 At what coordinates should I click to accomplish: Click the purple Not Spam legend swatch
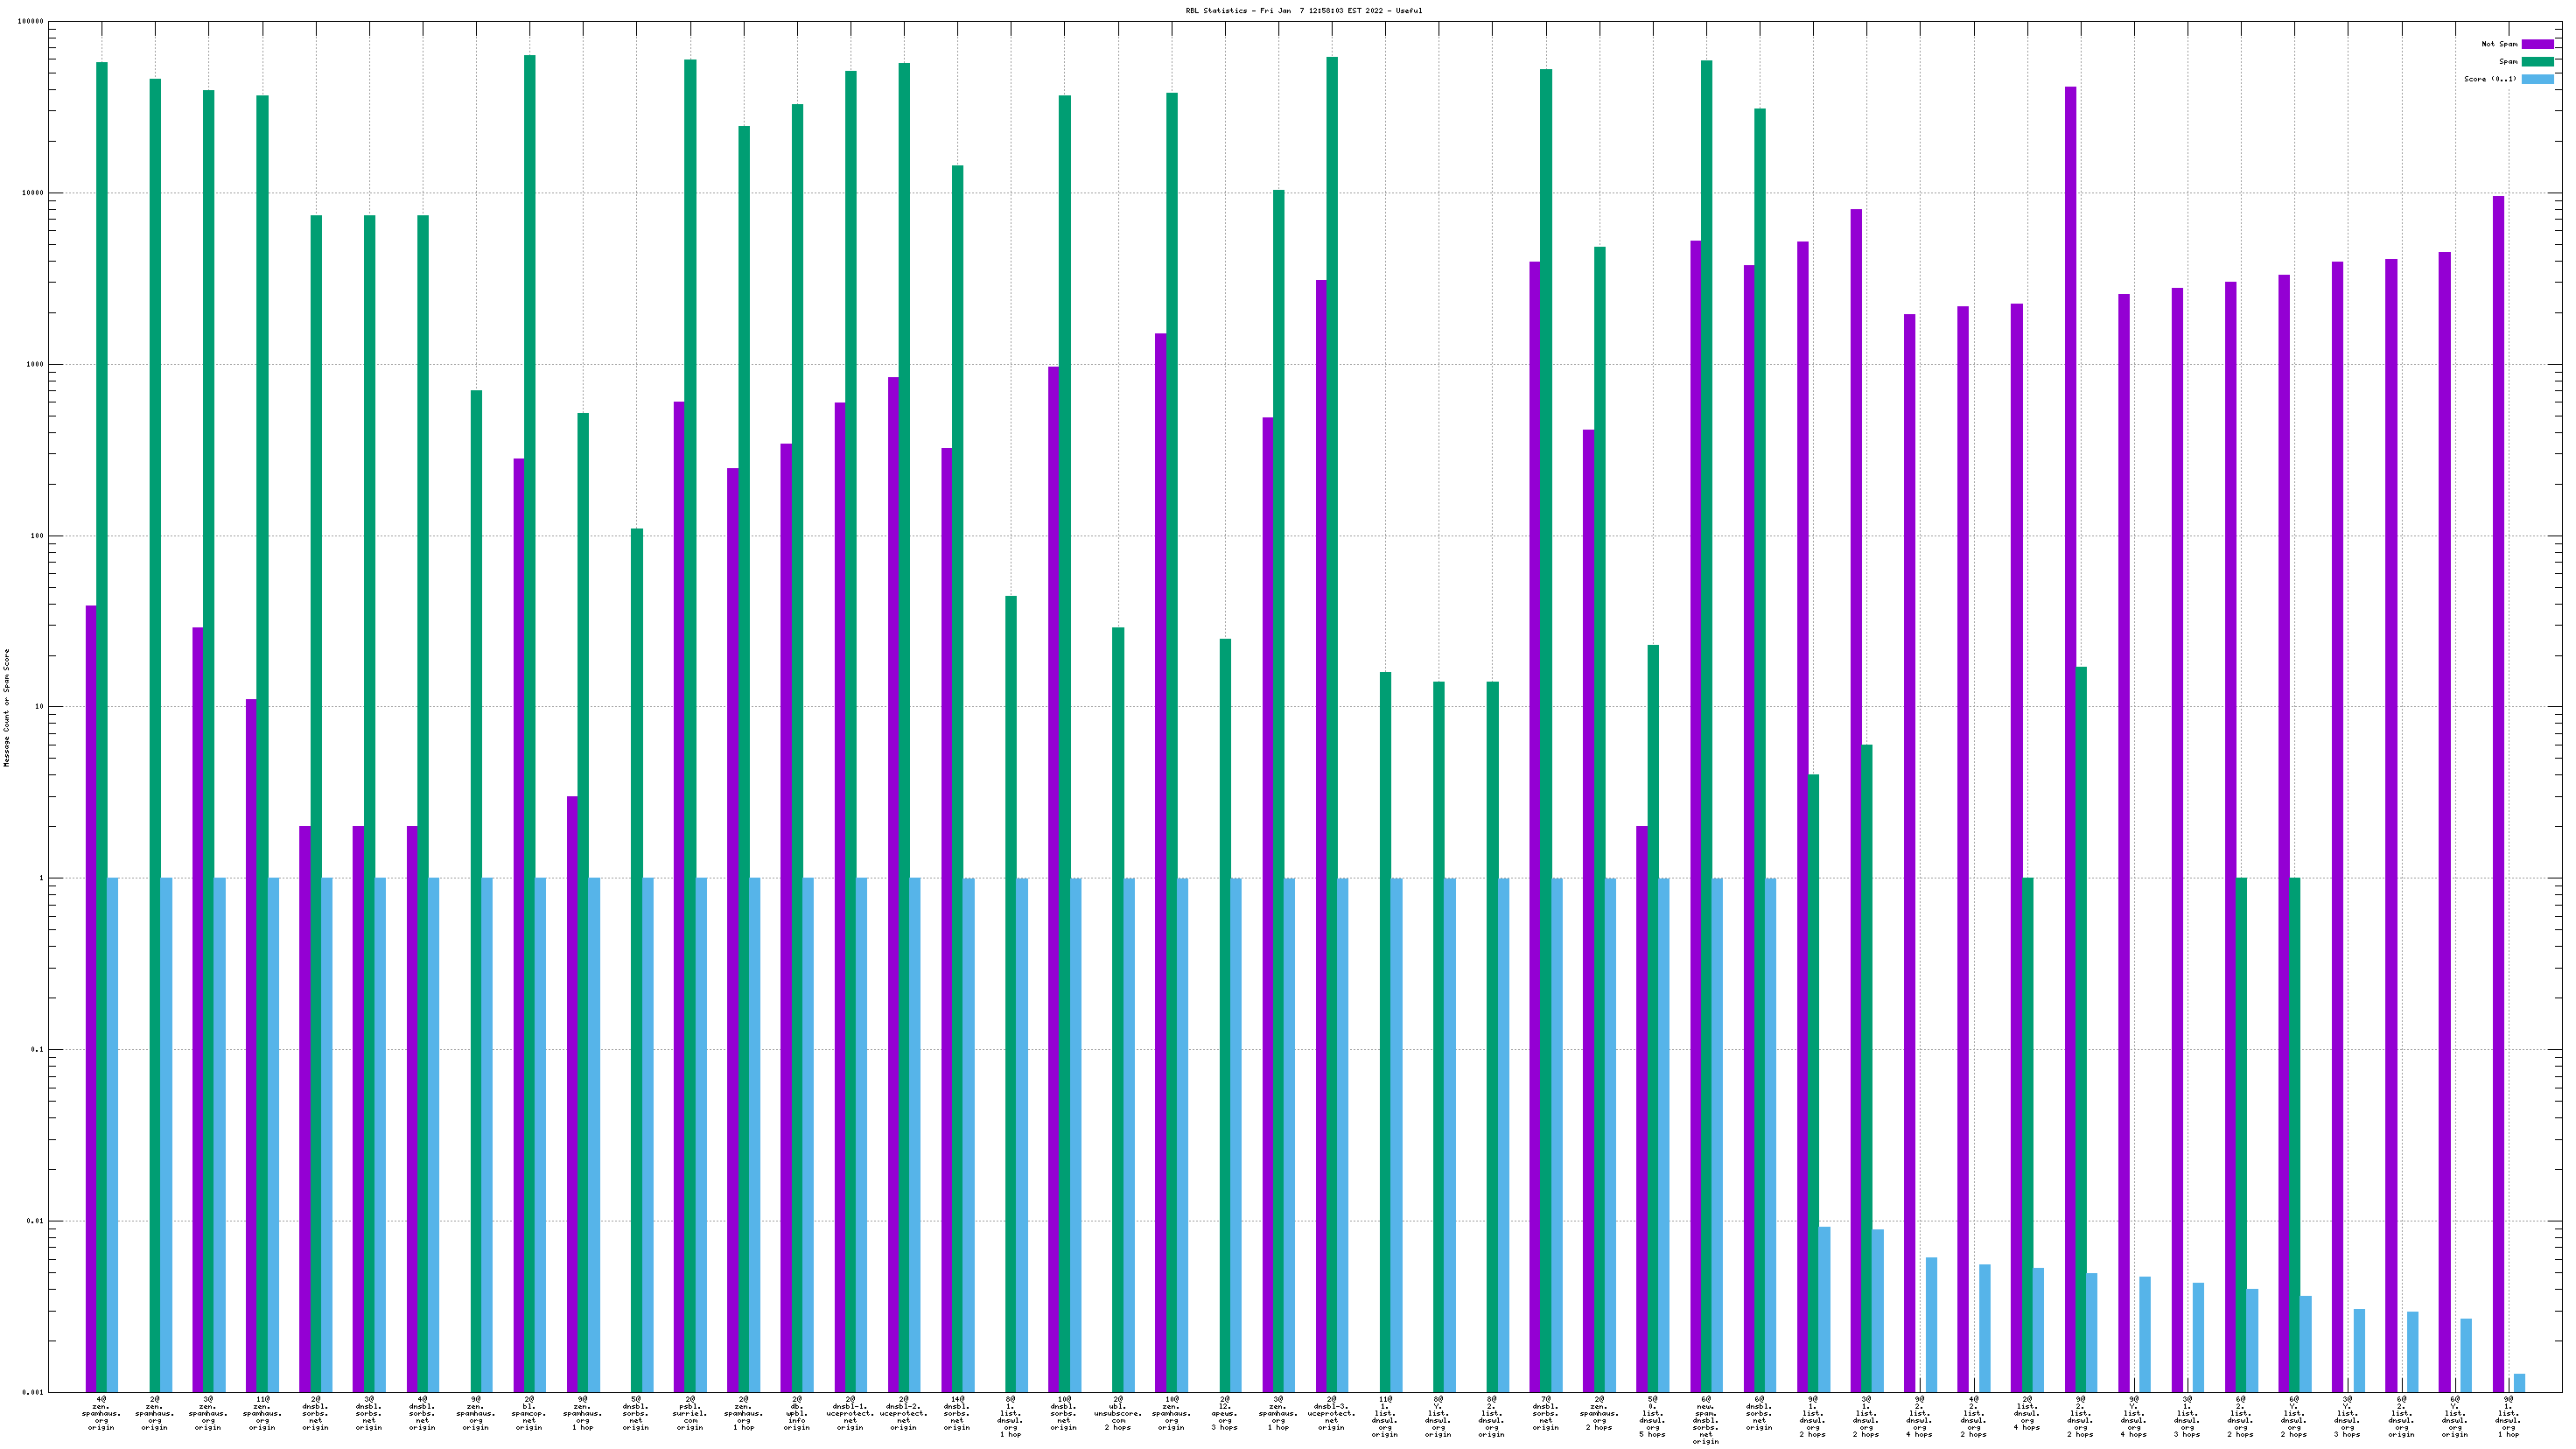click(x=2537, y=44)
